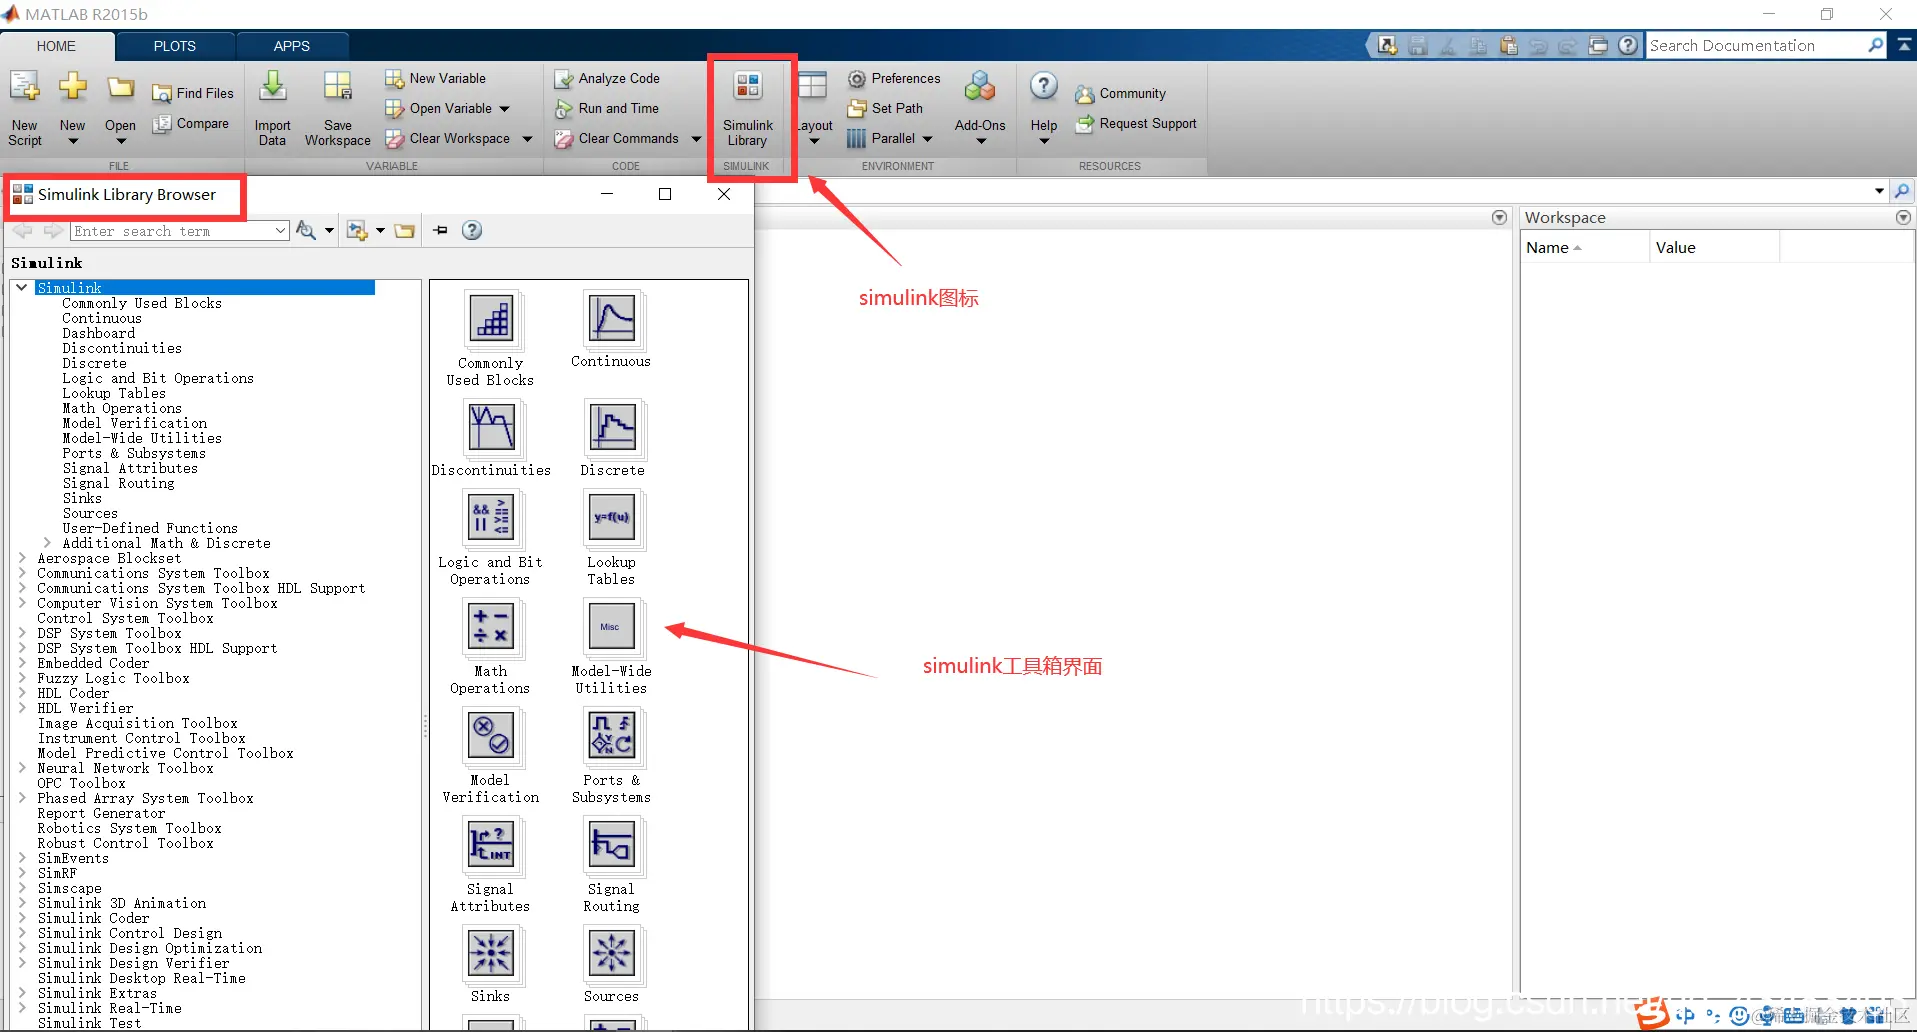This screenshot has width=1917, height=1032.
Task: Click the Workspace Value column header
Action: click(1714, 247)
